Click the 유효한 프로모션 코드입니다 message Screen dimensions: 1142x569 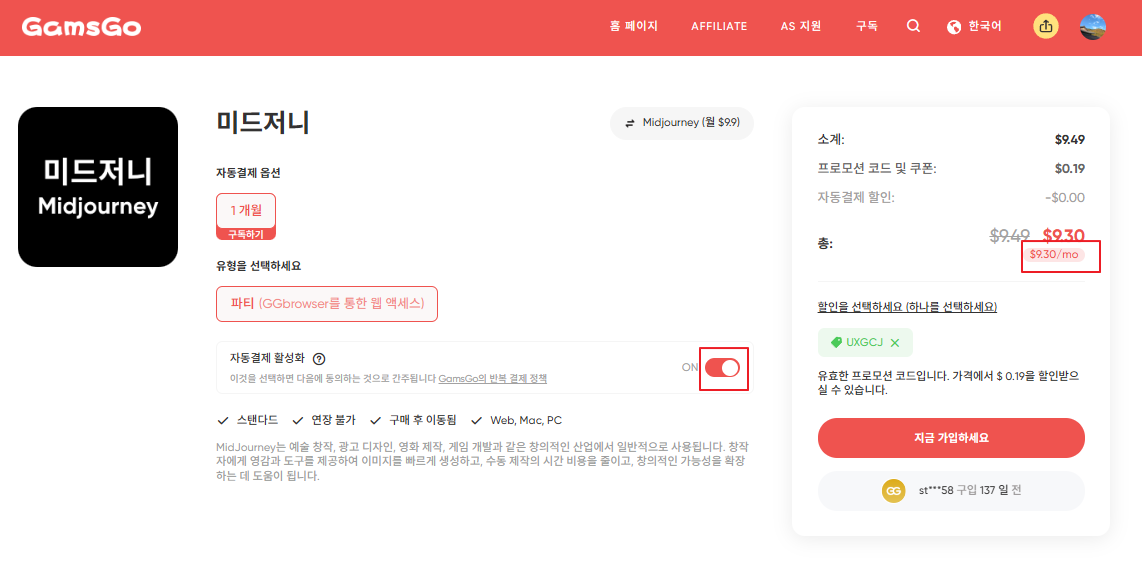point(948,383)
